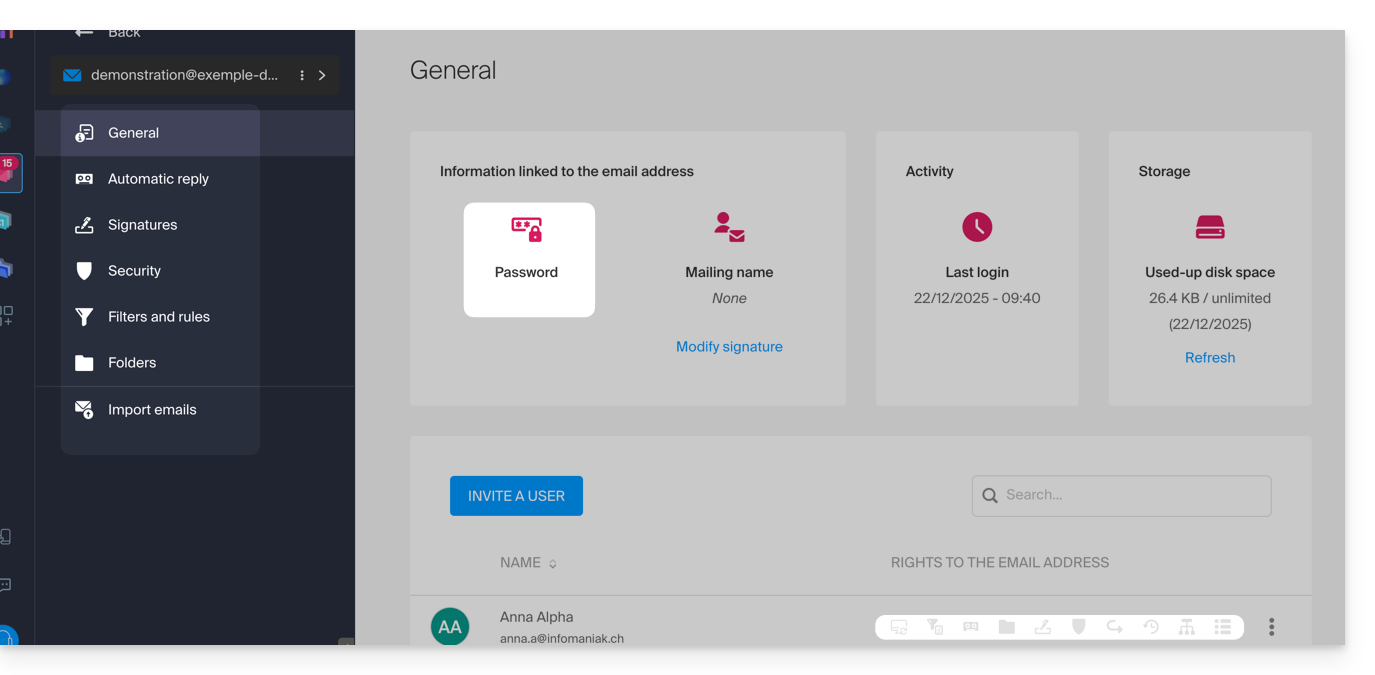Open the three-dot menu beside demonstration email address

point(302,75)
